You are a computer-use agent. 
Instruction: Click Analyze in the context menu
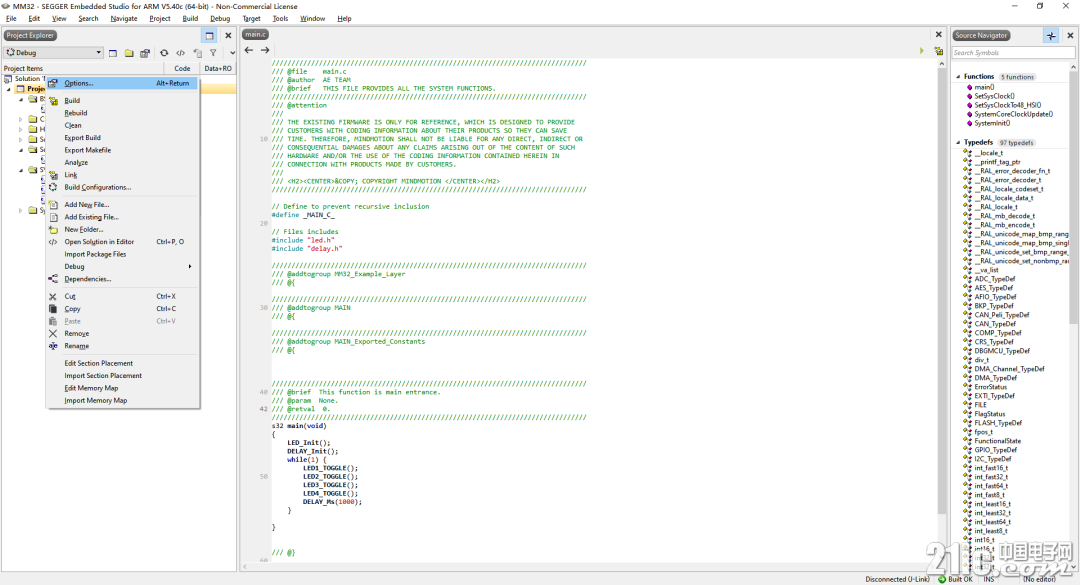point(76,163)
